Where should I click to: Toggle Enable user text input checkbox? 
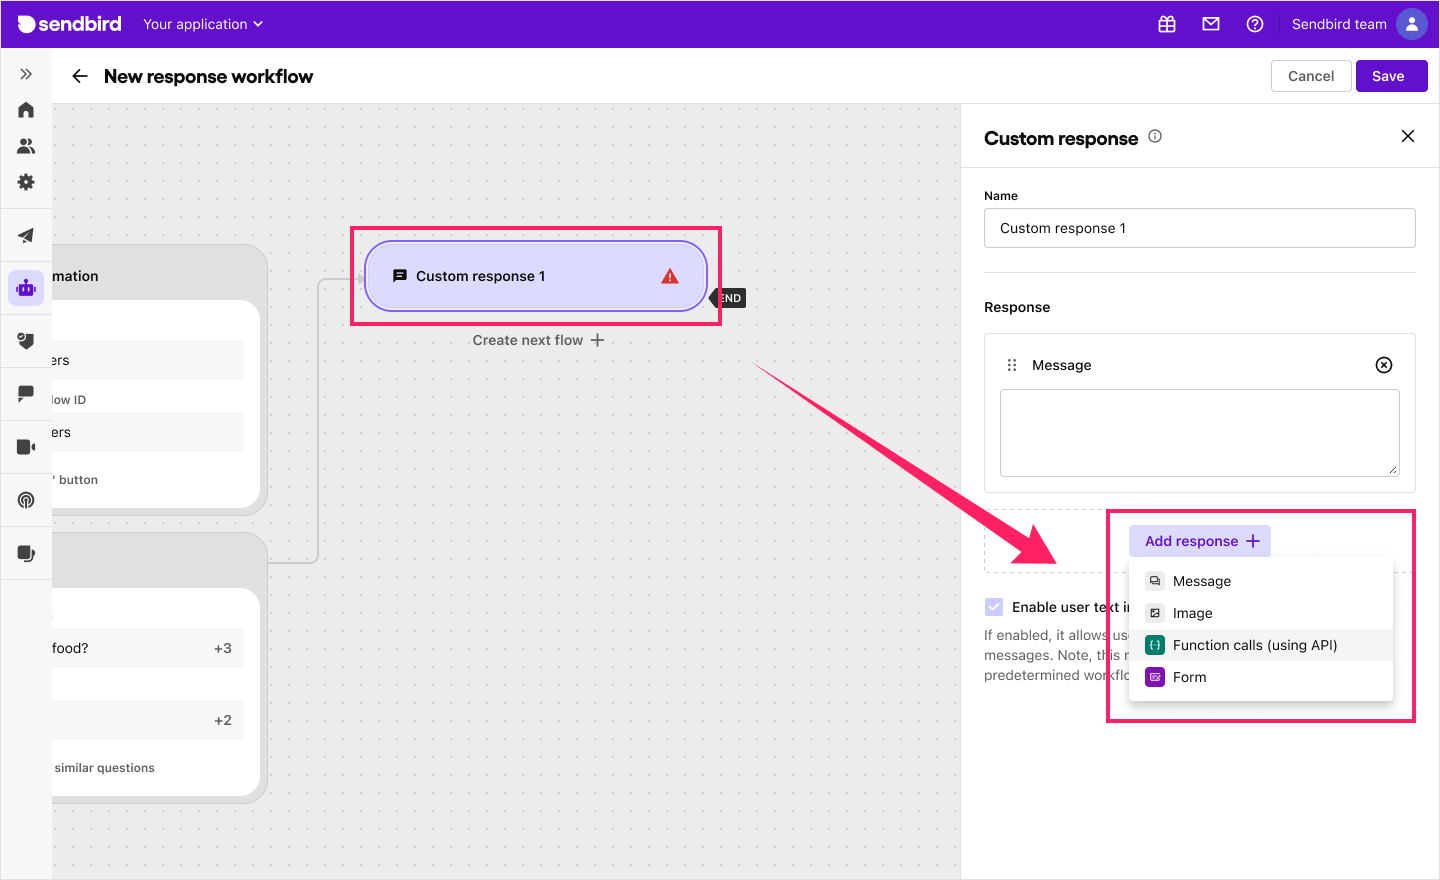(x=994, y=607)
